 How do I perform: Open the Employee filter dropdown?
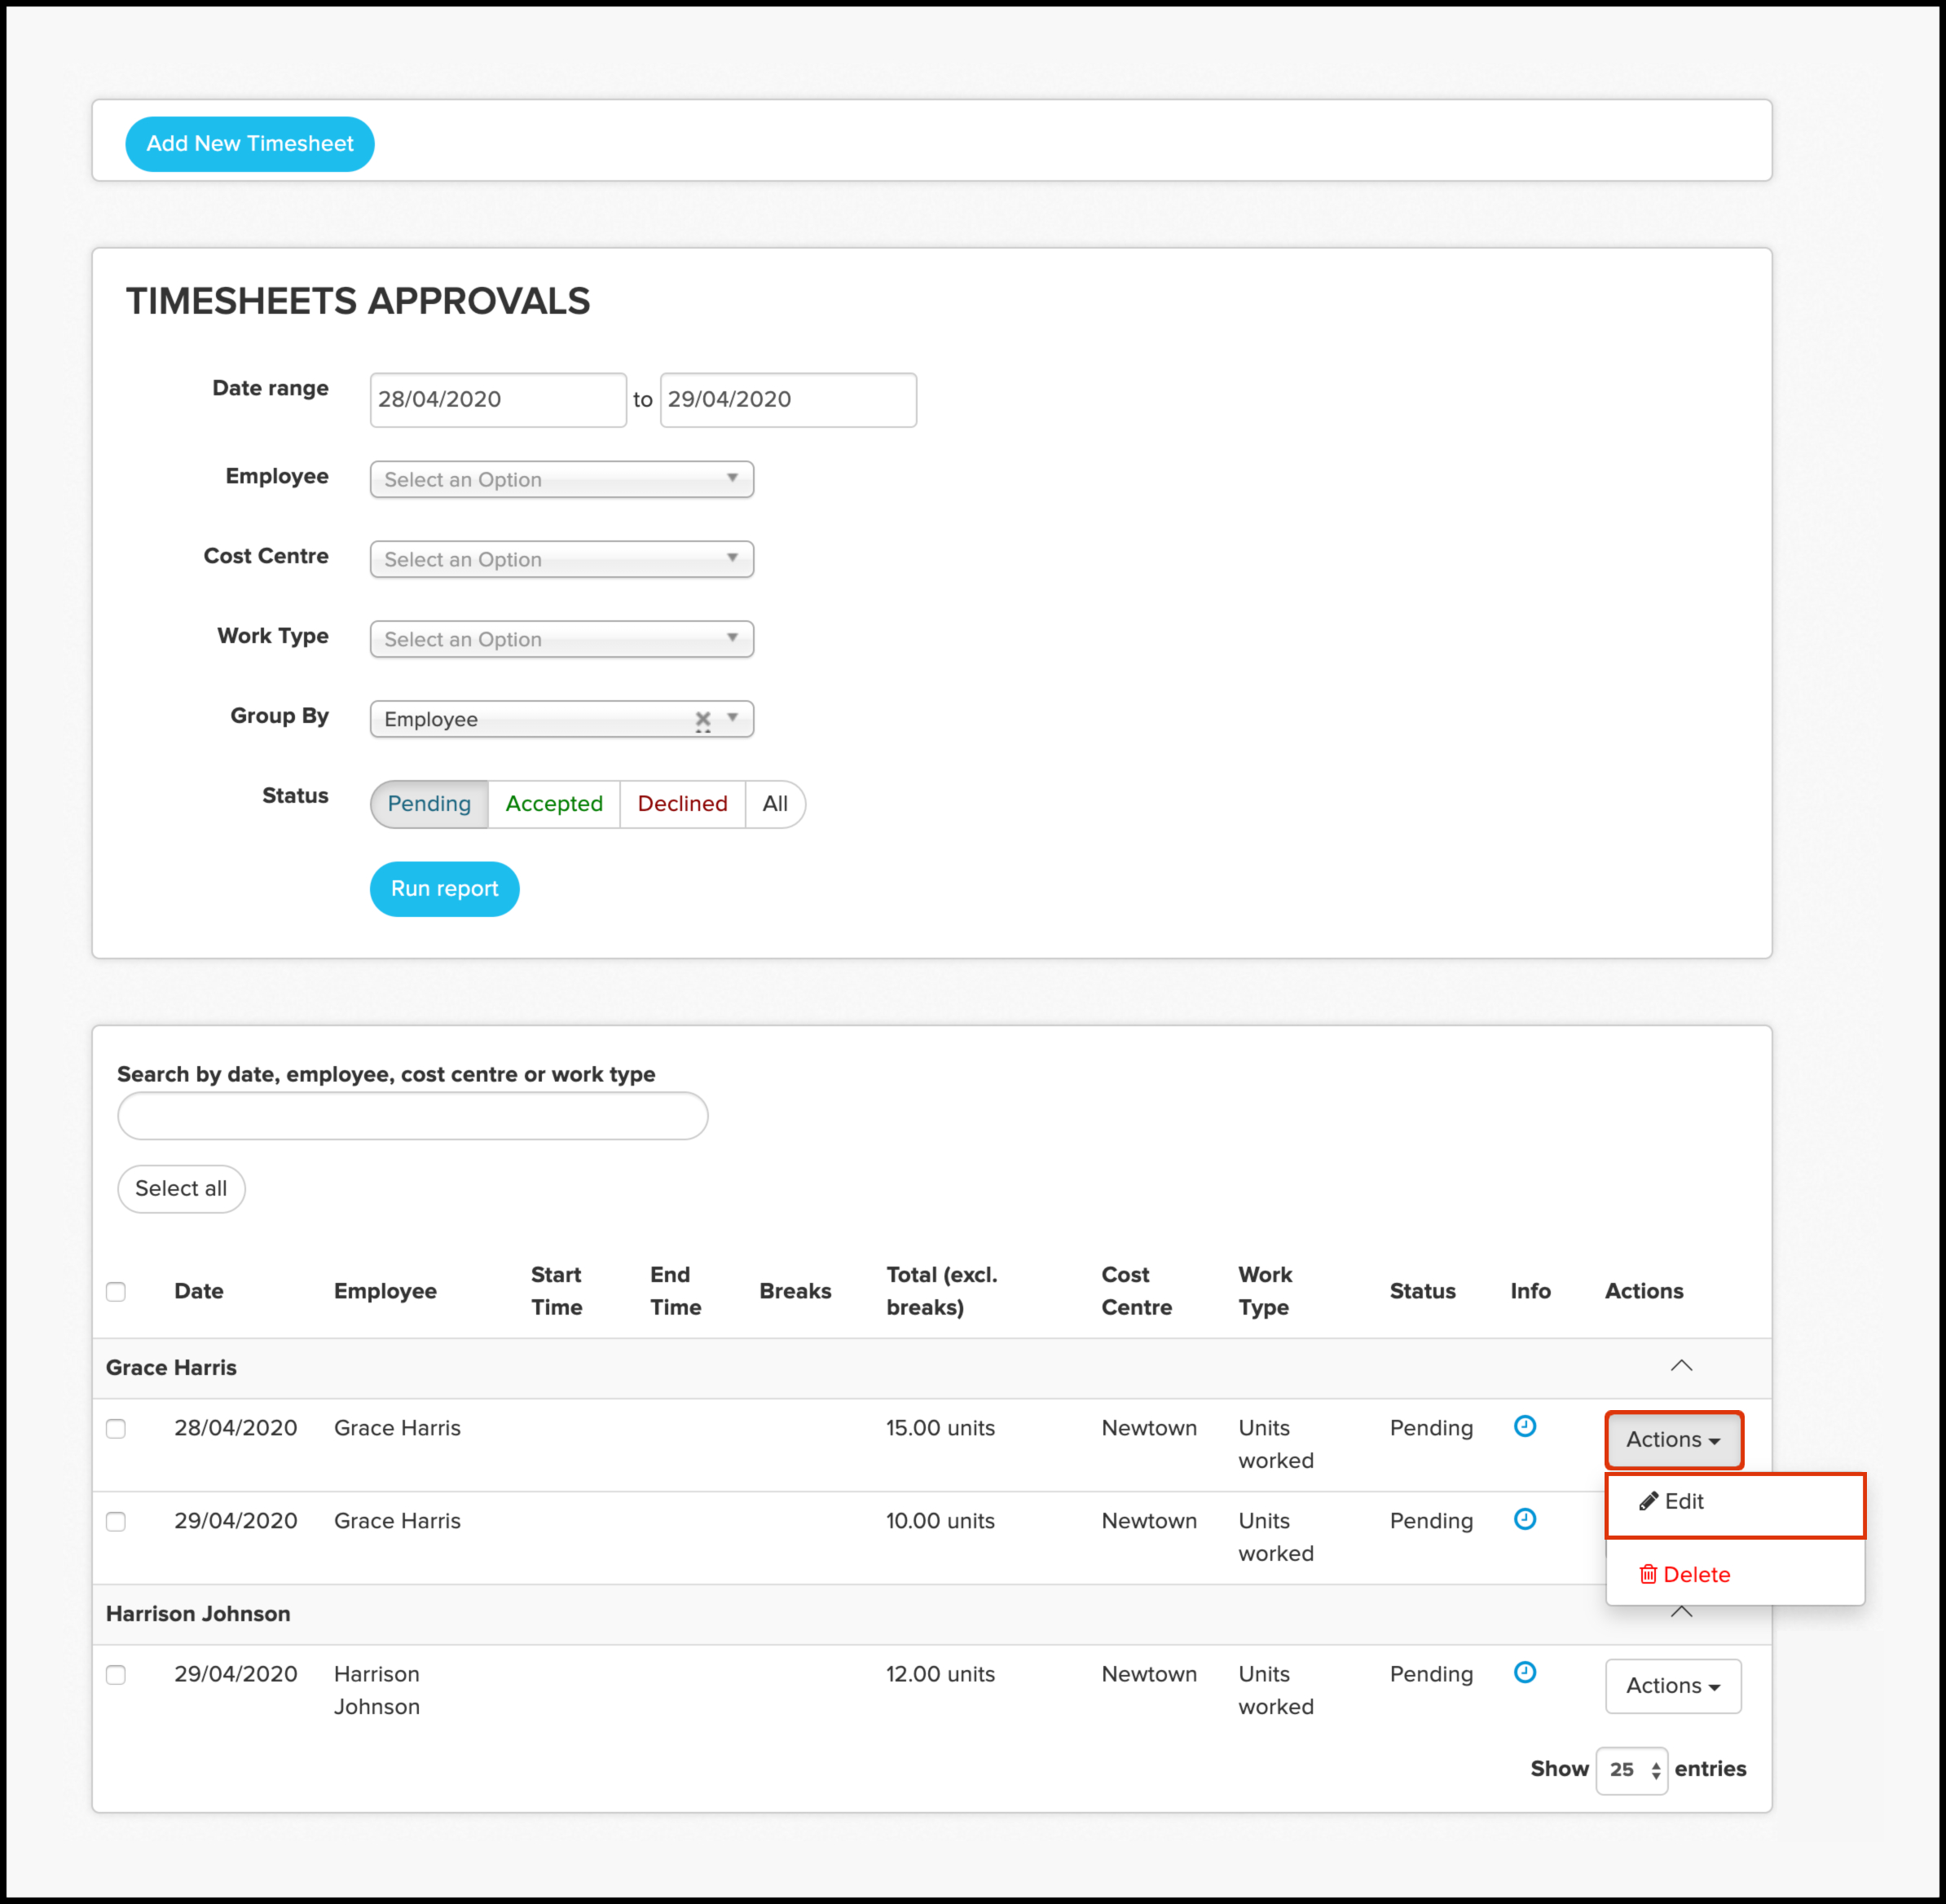[x=561, y=479]
